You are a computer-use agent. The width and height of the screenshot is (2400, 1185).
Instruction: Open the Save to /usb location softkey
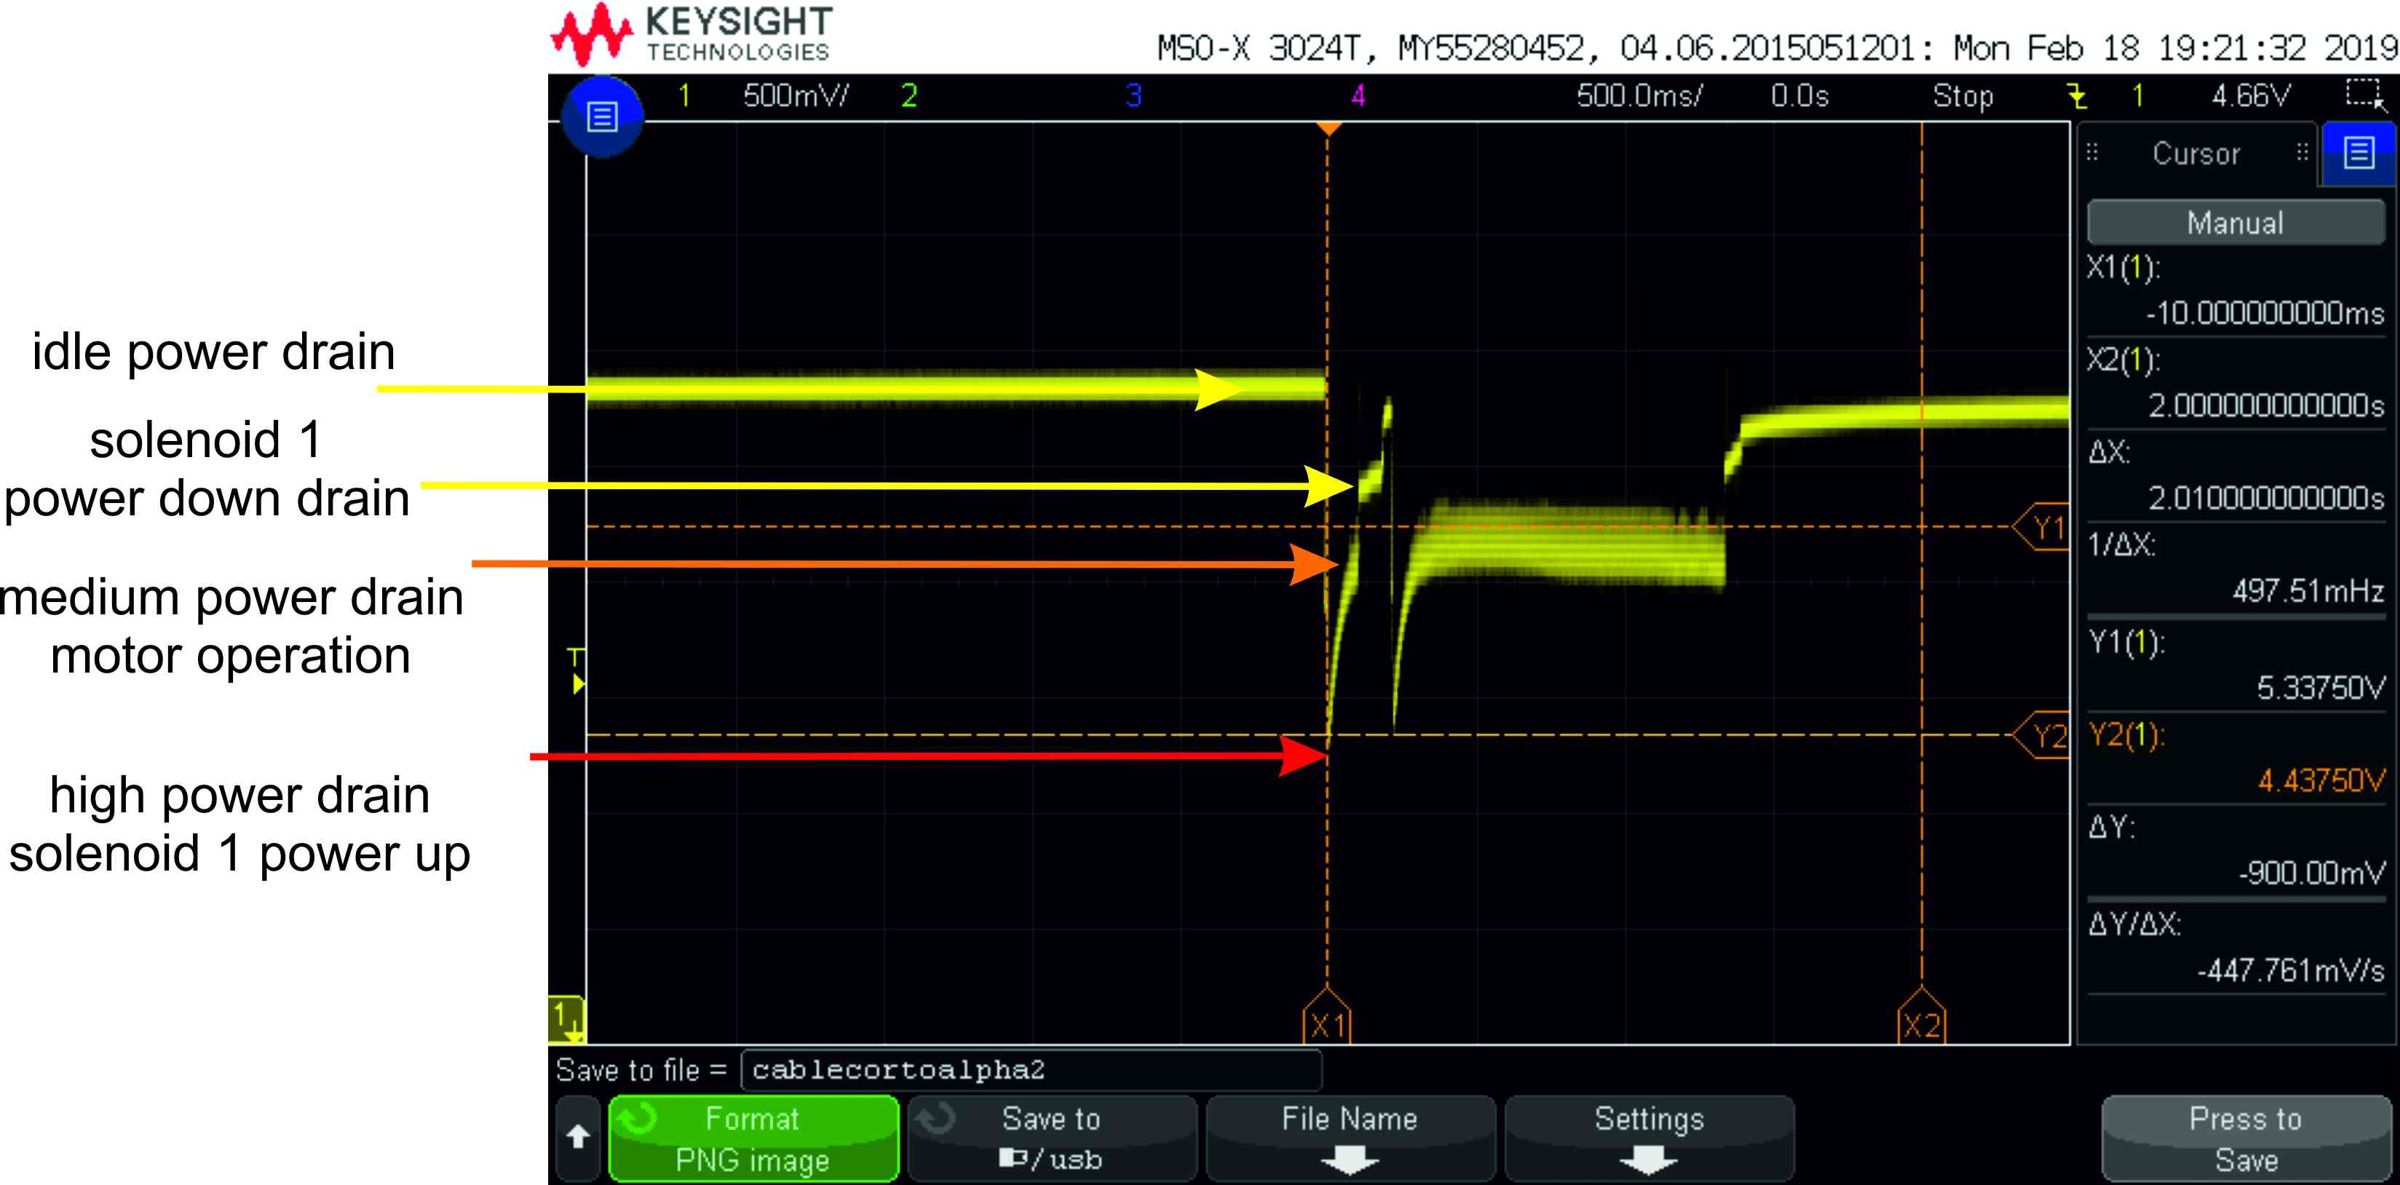(1051, 1138)
